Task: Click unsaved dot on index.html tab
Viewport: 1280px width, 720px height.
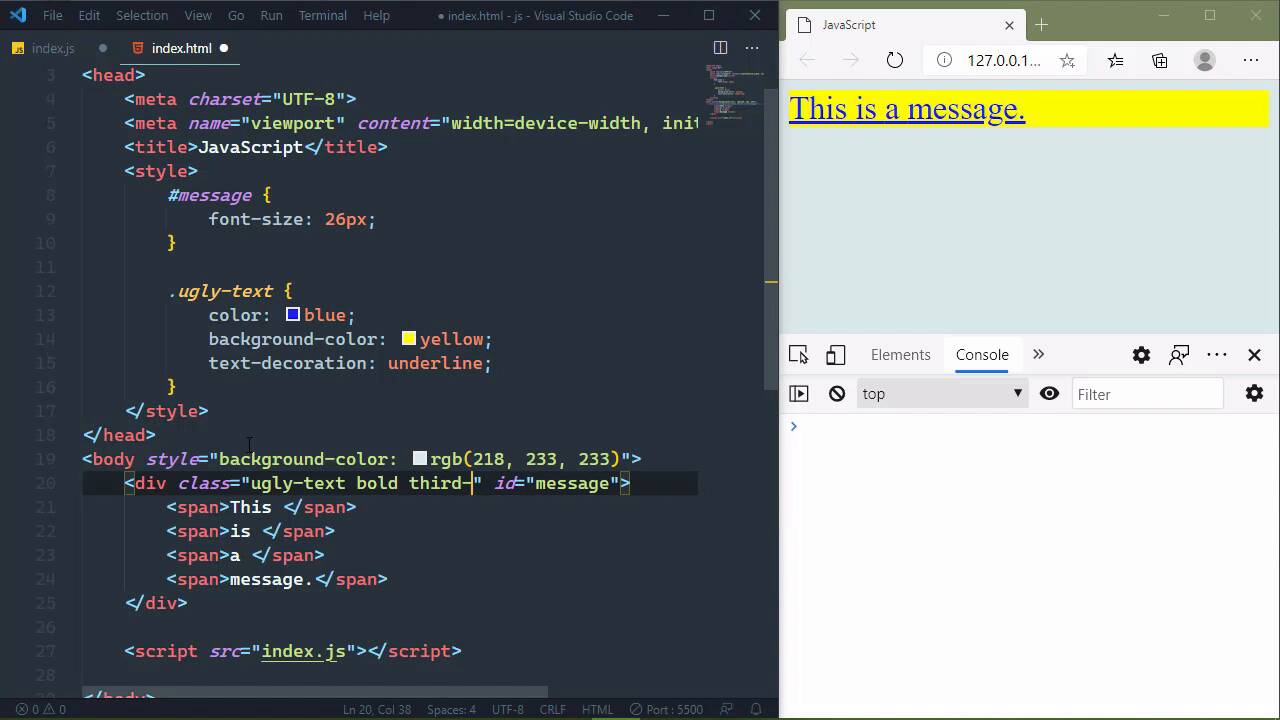Action: (x=224, y=48)
